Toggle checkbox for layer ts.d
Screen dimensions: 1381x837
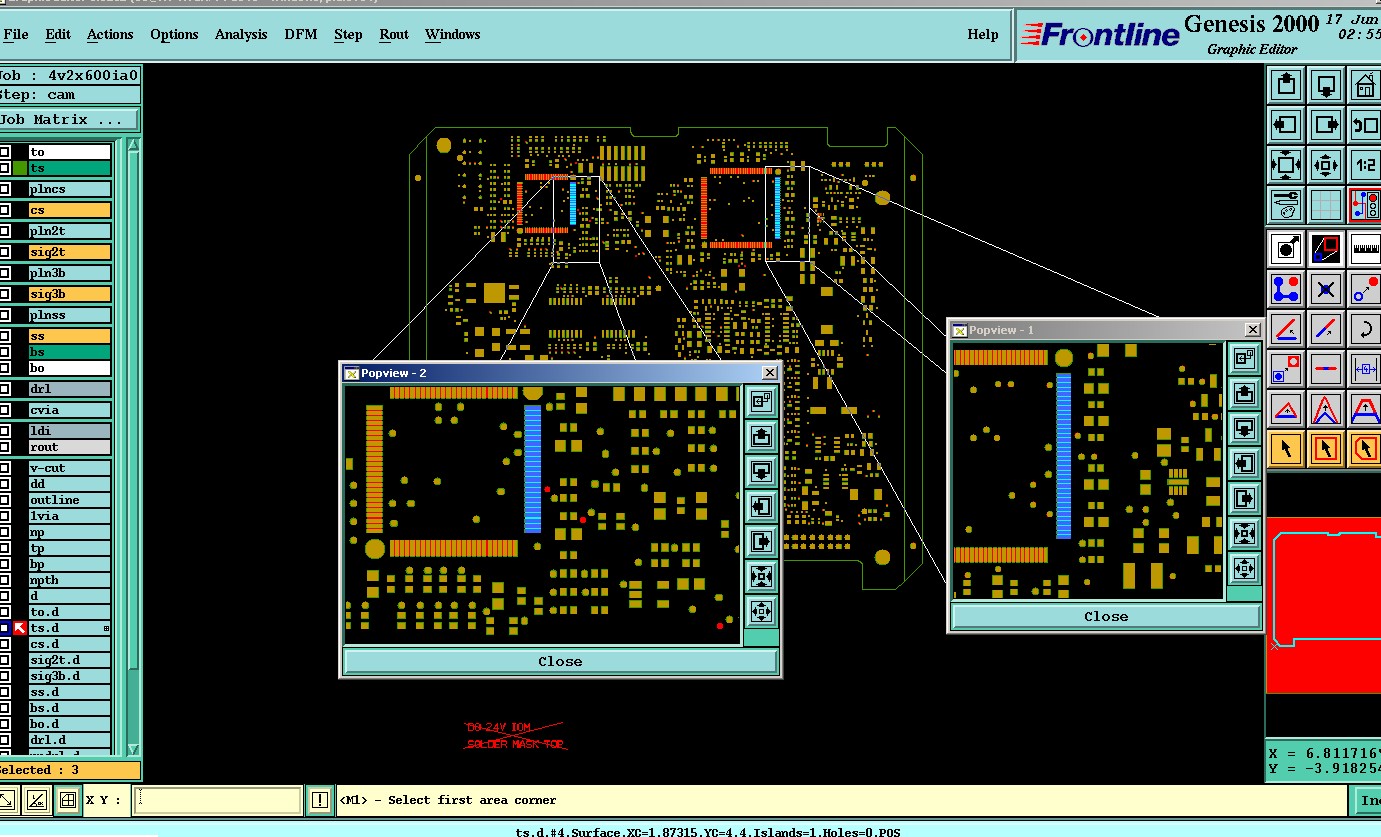click(x=5, y=628)
